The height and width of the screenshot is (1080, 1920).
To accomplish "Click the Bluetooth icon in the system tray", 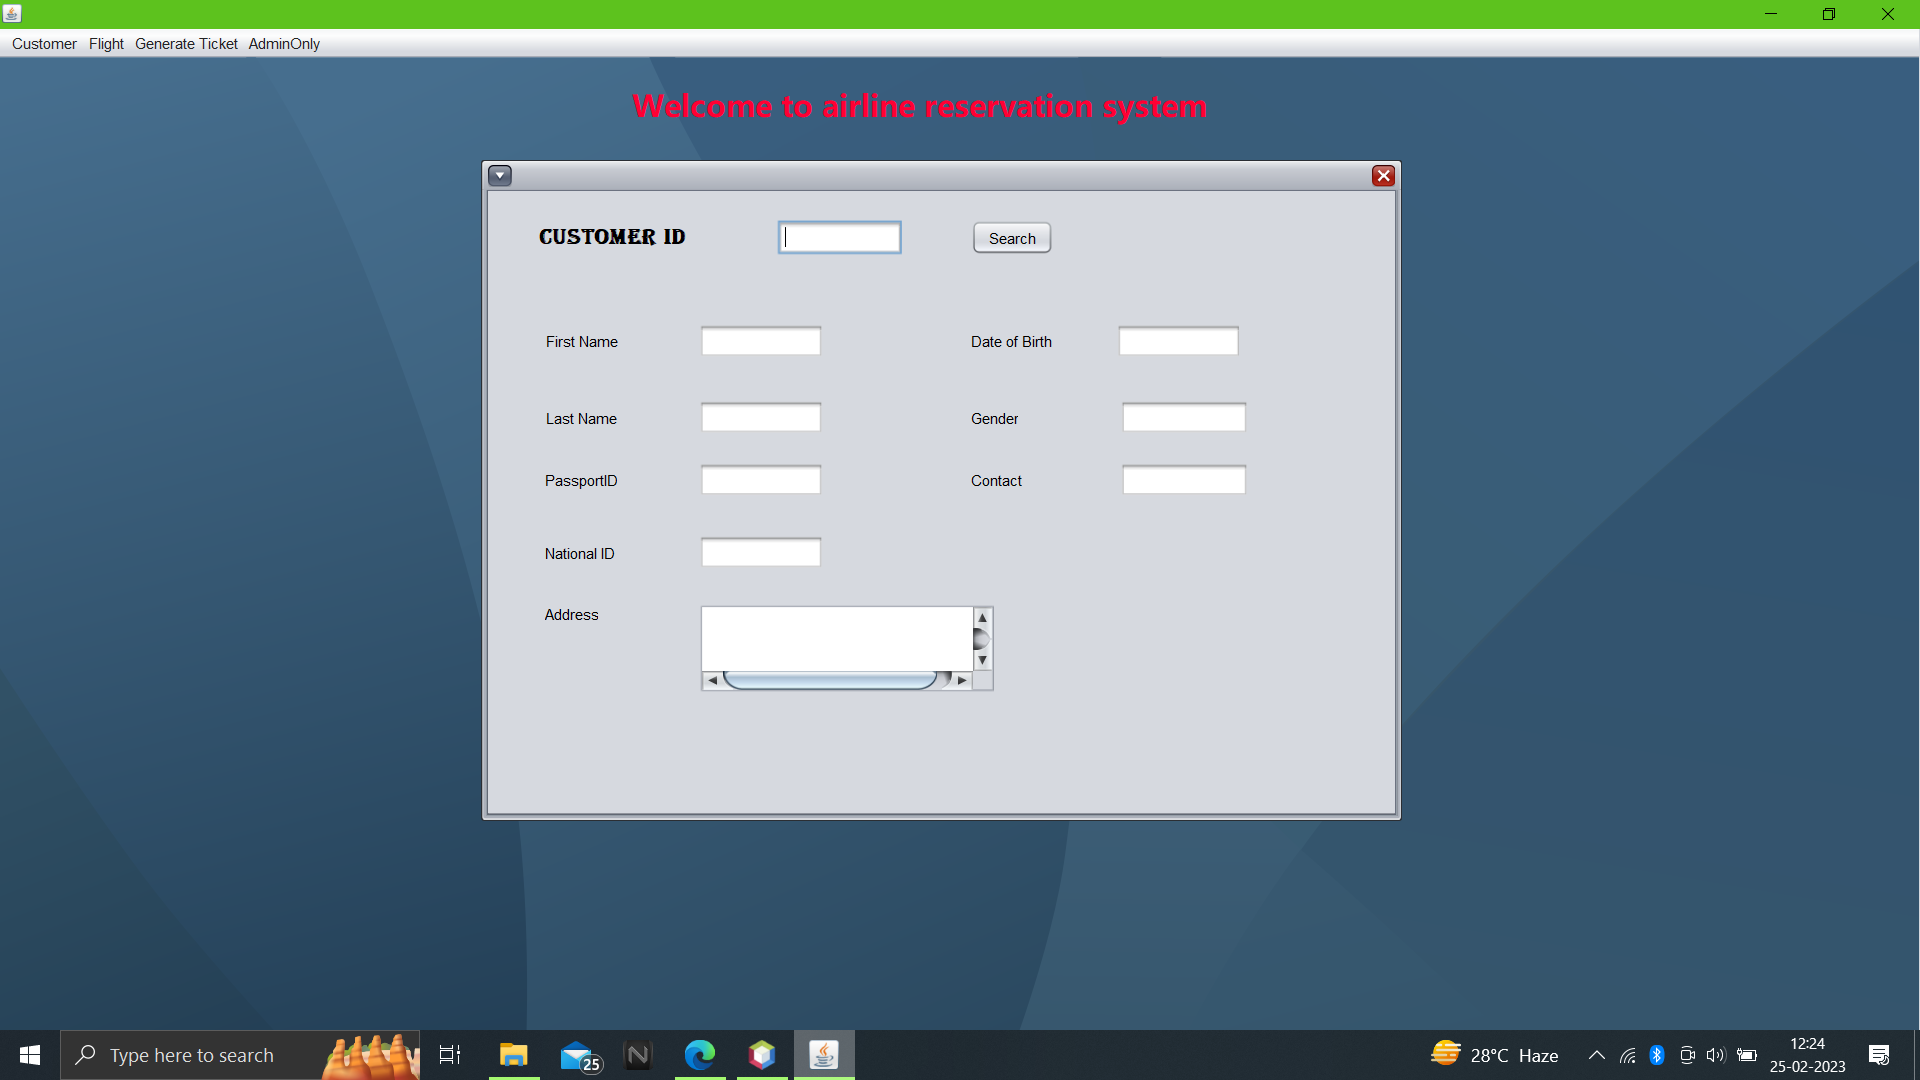I will [x=1657, y=1054].
